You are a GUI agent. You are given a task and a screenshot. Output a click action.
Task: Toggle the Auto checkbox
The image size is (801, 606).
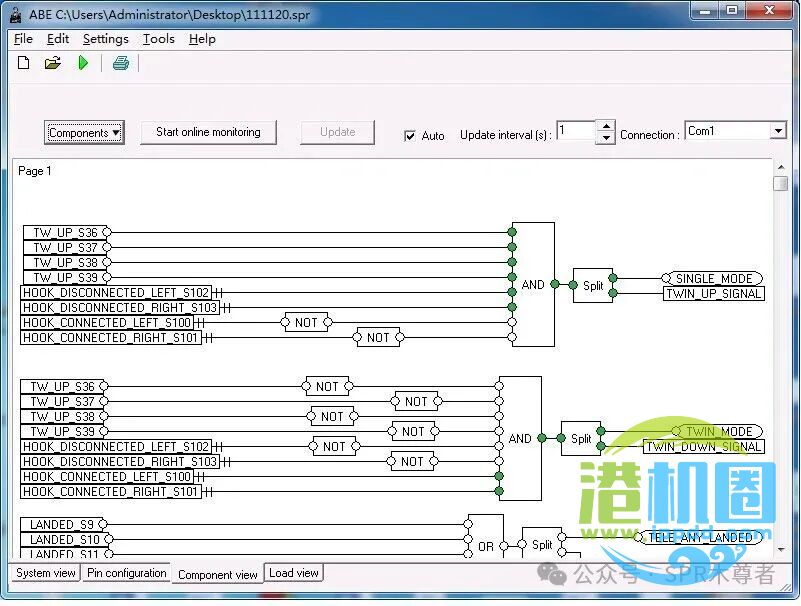[410, 136]
